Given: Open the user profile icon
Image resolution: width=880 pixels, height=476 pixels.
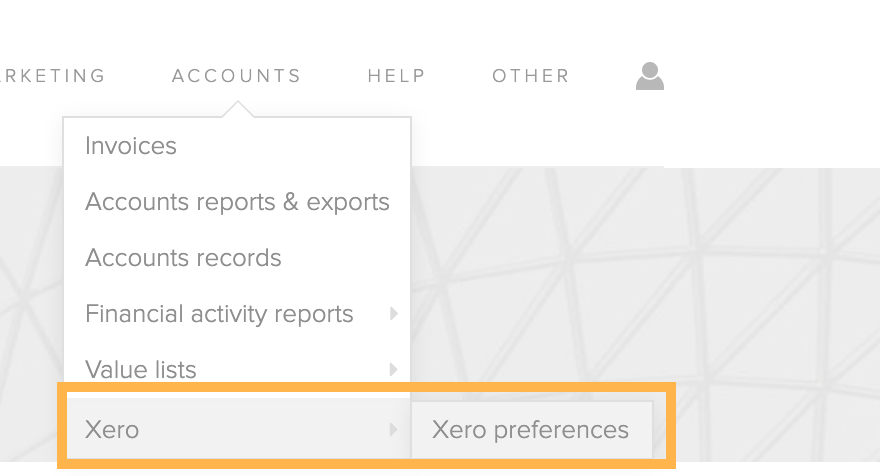Looking at the screenshot, I should tap(650, 76).
